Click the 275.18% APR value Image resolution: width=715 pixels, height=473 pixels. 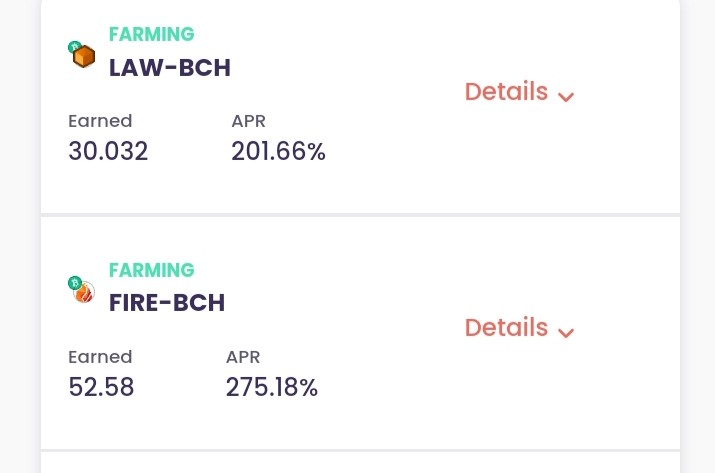(x=272, y=387)
